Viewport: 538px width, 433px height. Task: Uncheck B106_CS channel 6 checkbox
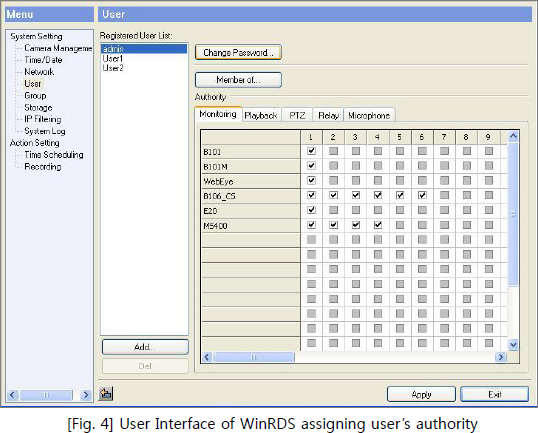(x=422, y=195)
